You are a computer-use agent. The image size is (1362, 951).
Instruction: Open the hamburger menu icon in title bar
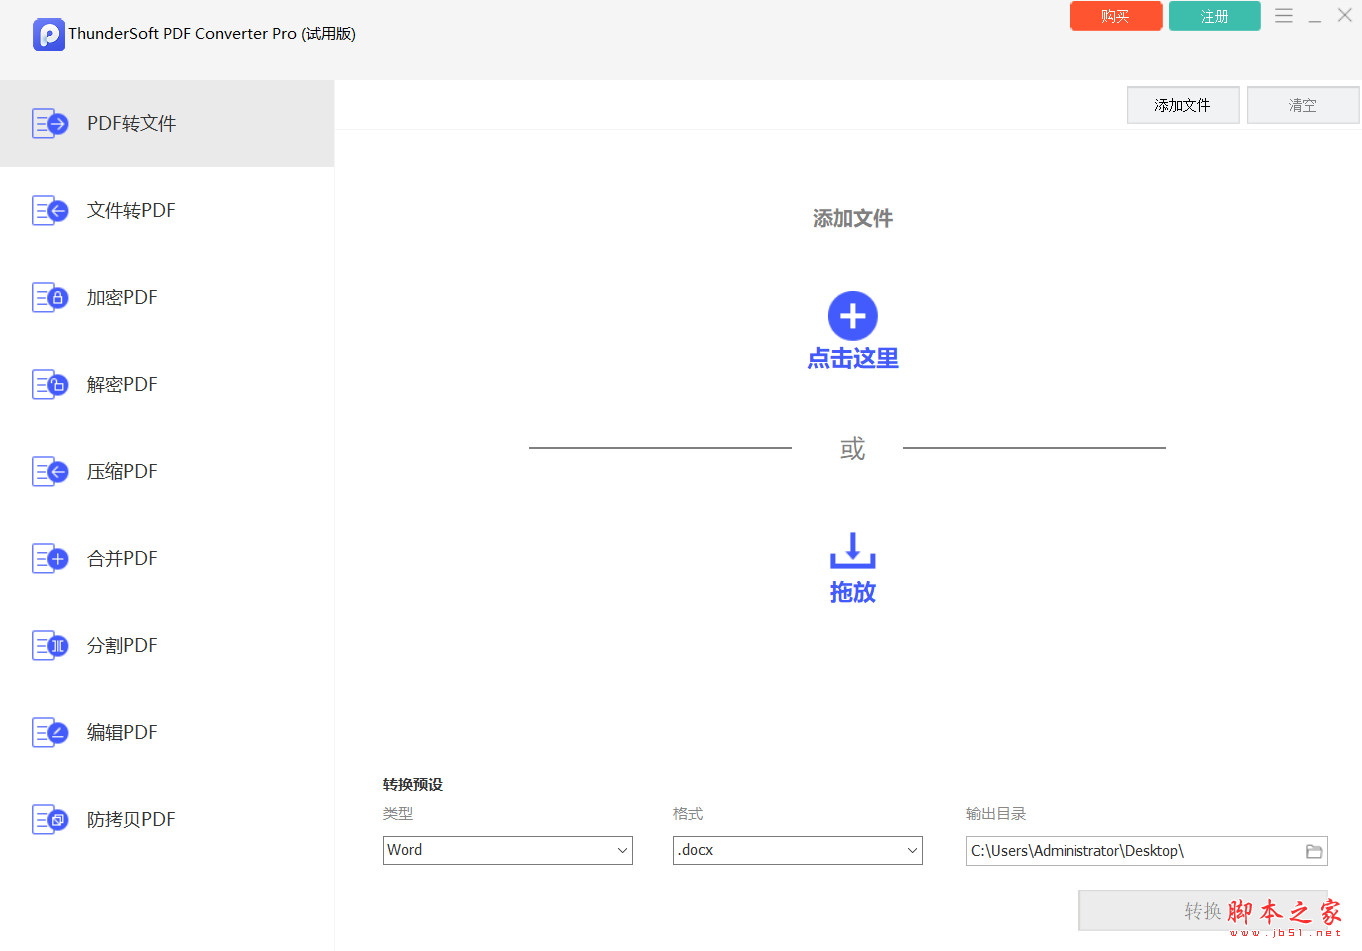point(1284,16)
